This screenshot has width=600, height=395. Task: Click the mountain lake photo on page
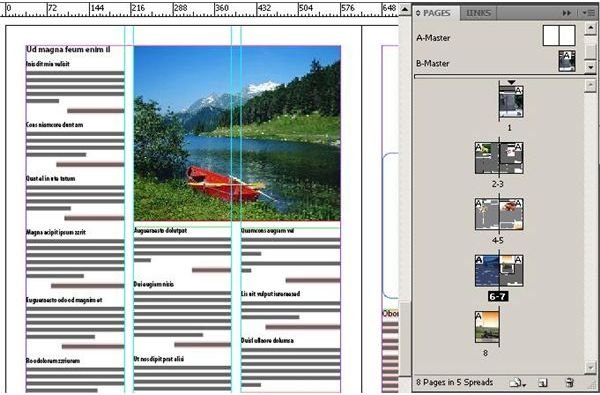237,133
